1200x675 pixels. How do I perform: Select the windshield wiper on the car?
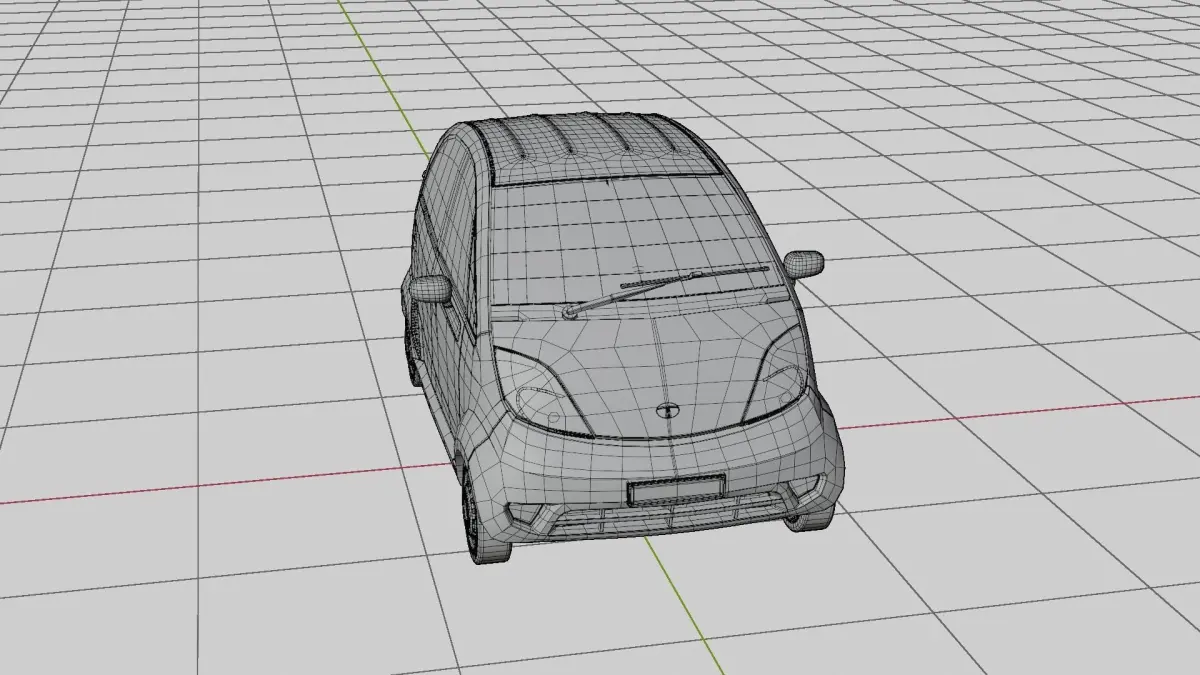(668, 291)
